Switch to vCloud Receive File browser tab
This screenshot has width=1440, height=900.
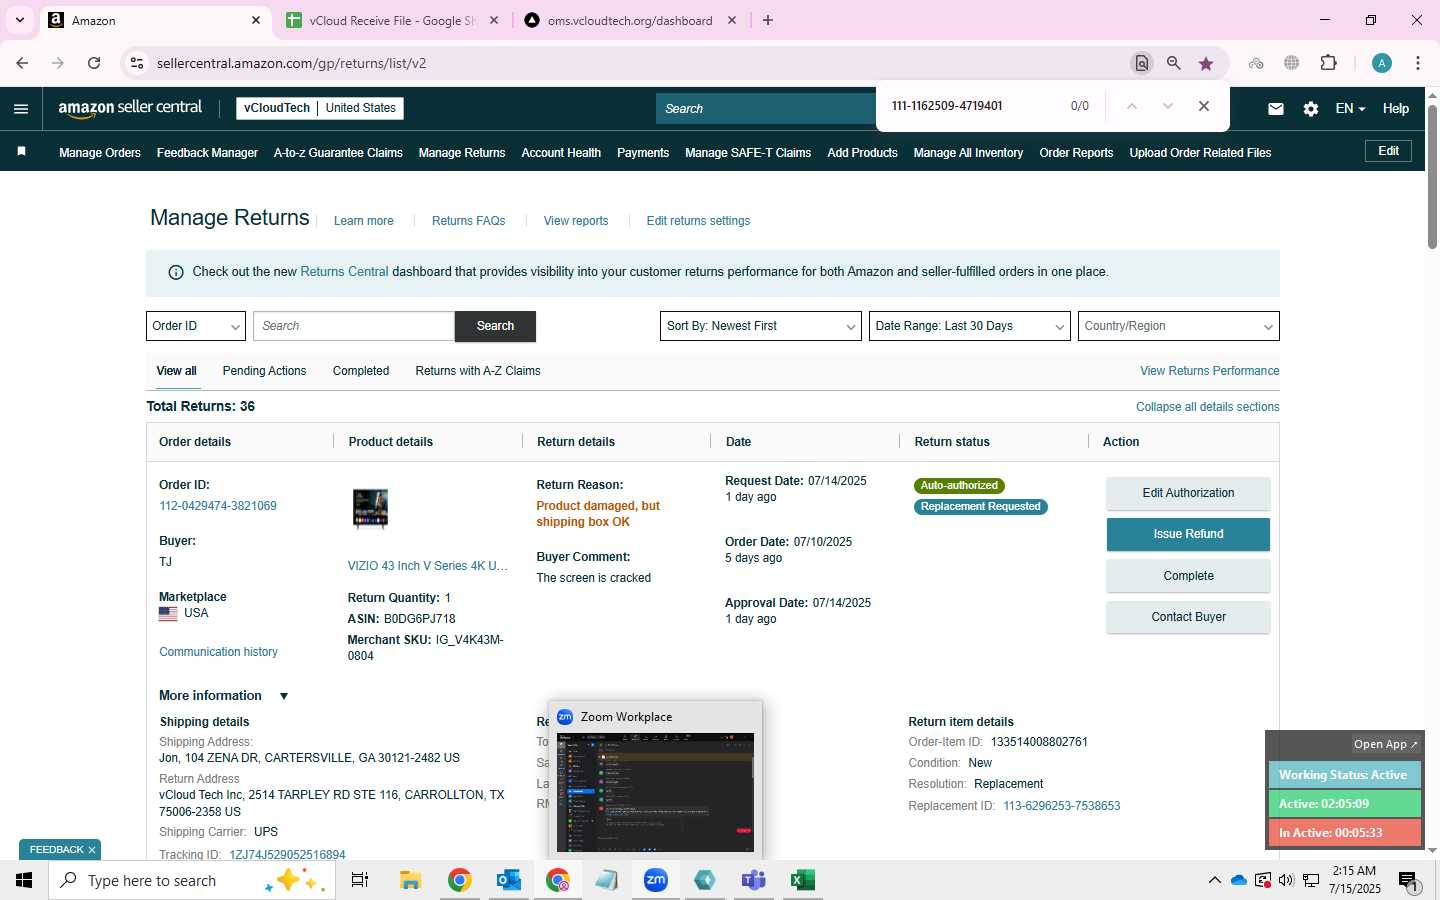click(x=392, y=20)
